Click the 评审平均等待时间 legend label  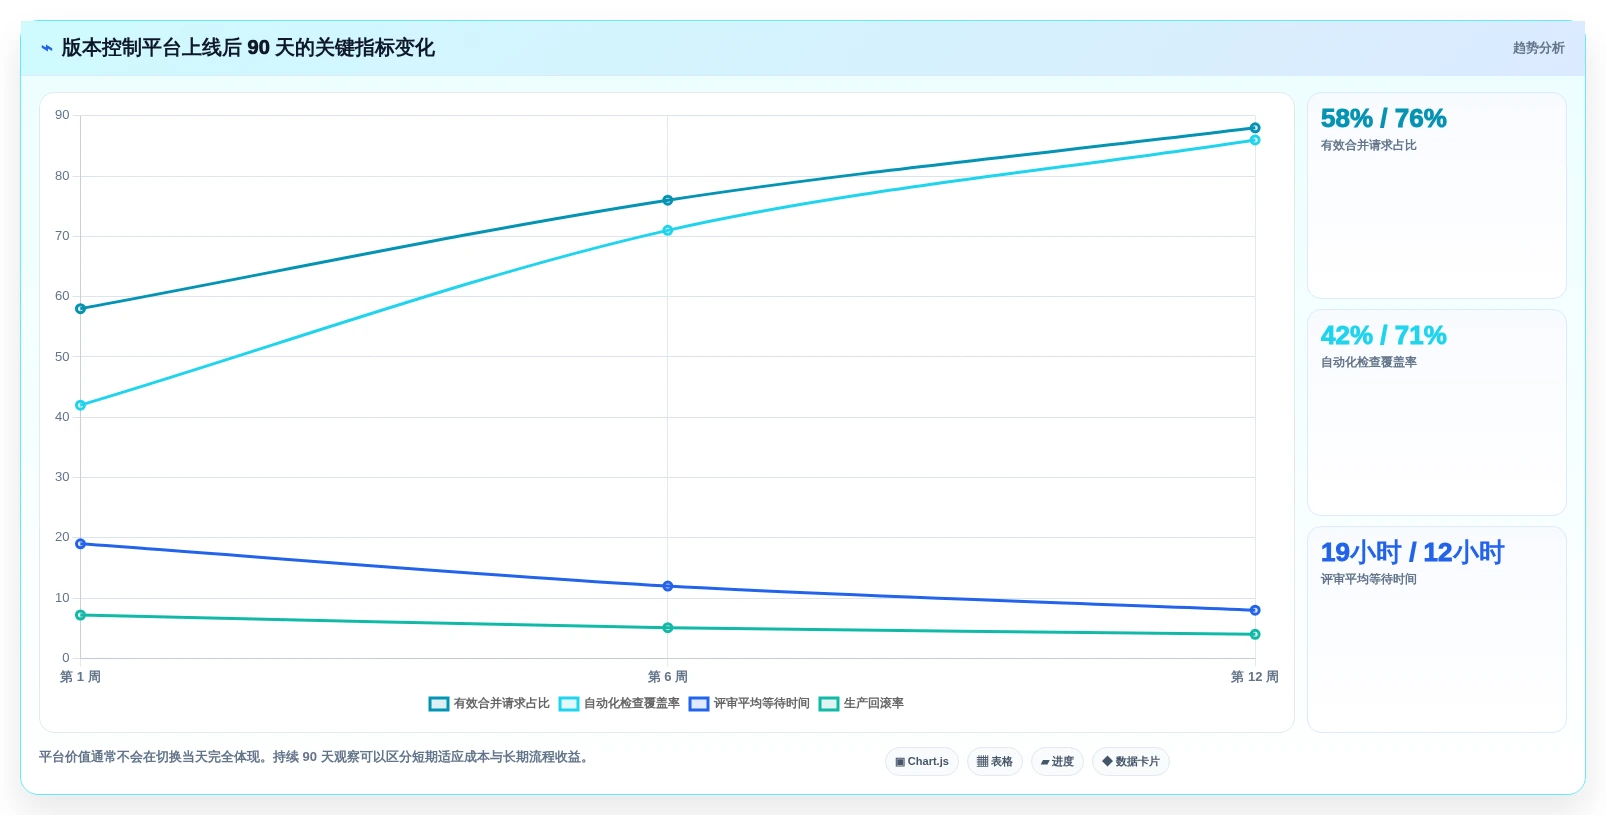click(x=762, y=704)
